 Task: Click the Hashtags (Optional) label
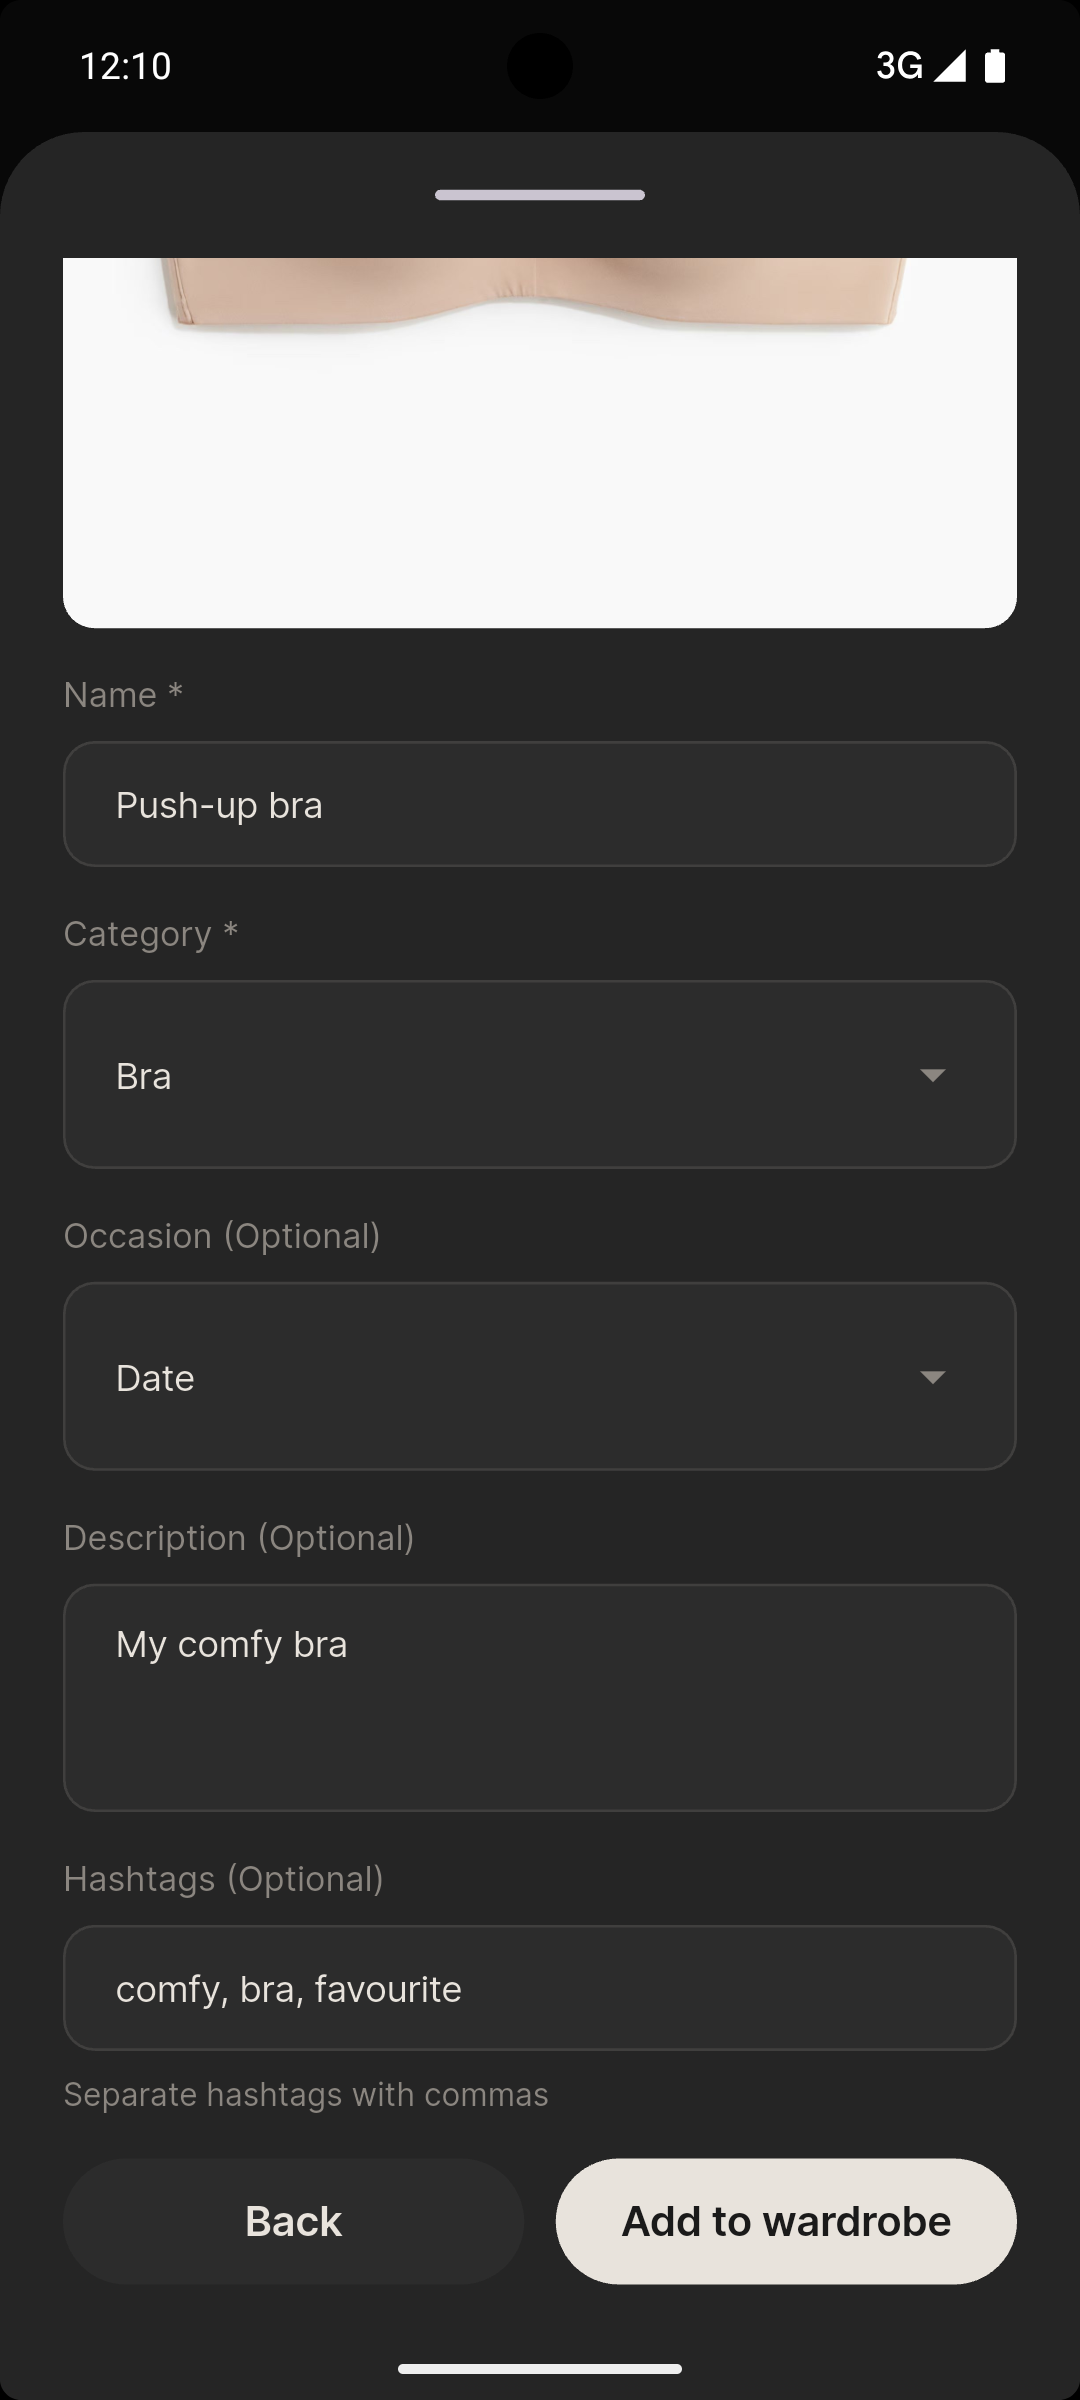(x=222, y=1879)
